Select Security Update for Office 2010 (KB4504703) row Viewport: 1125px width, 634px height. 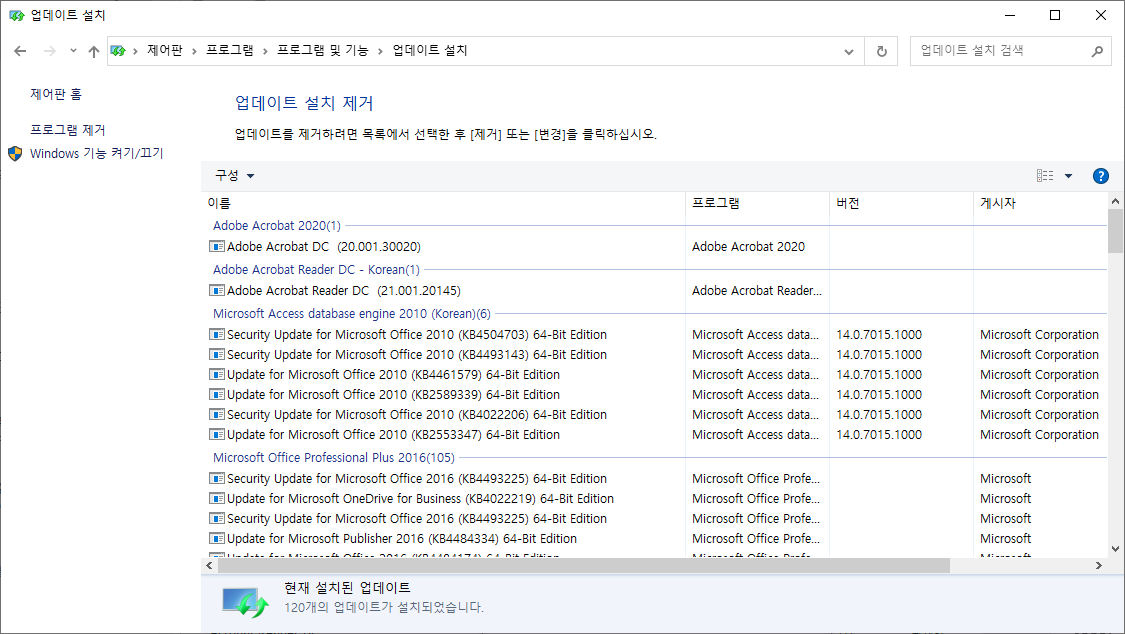(x=656, y=335)
